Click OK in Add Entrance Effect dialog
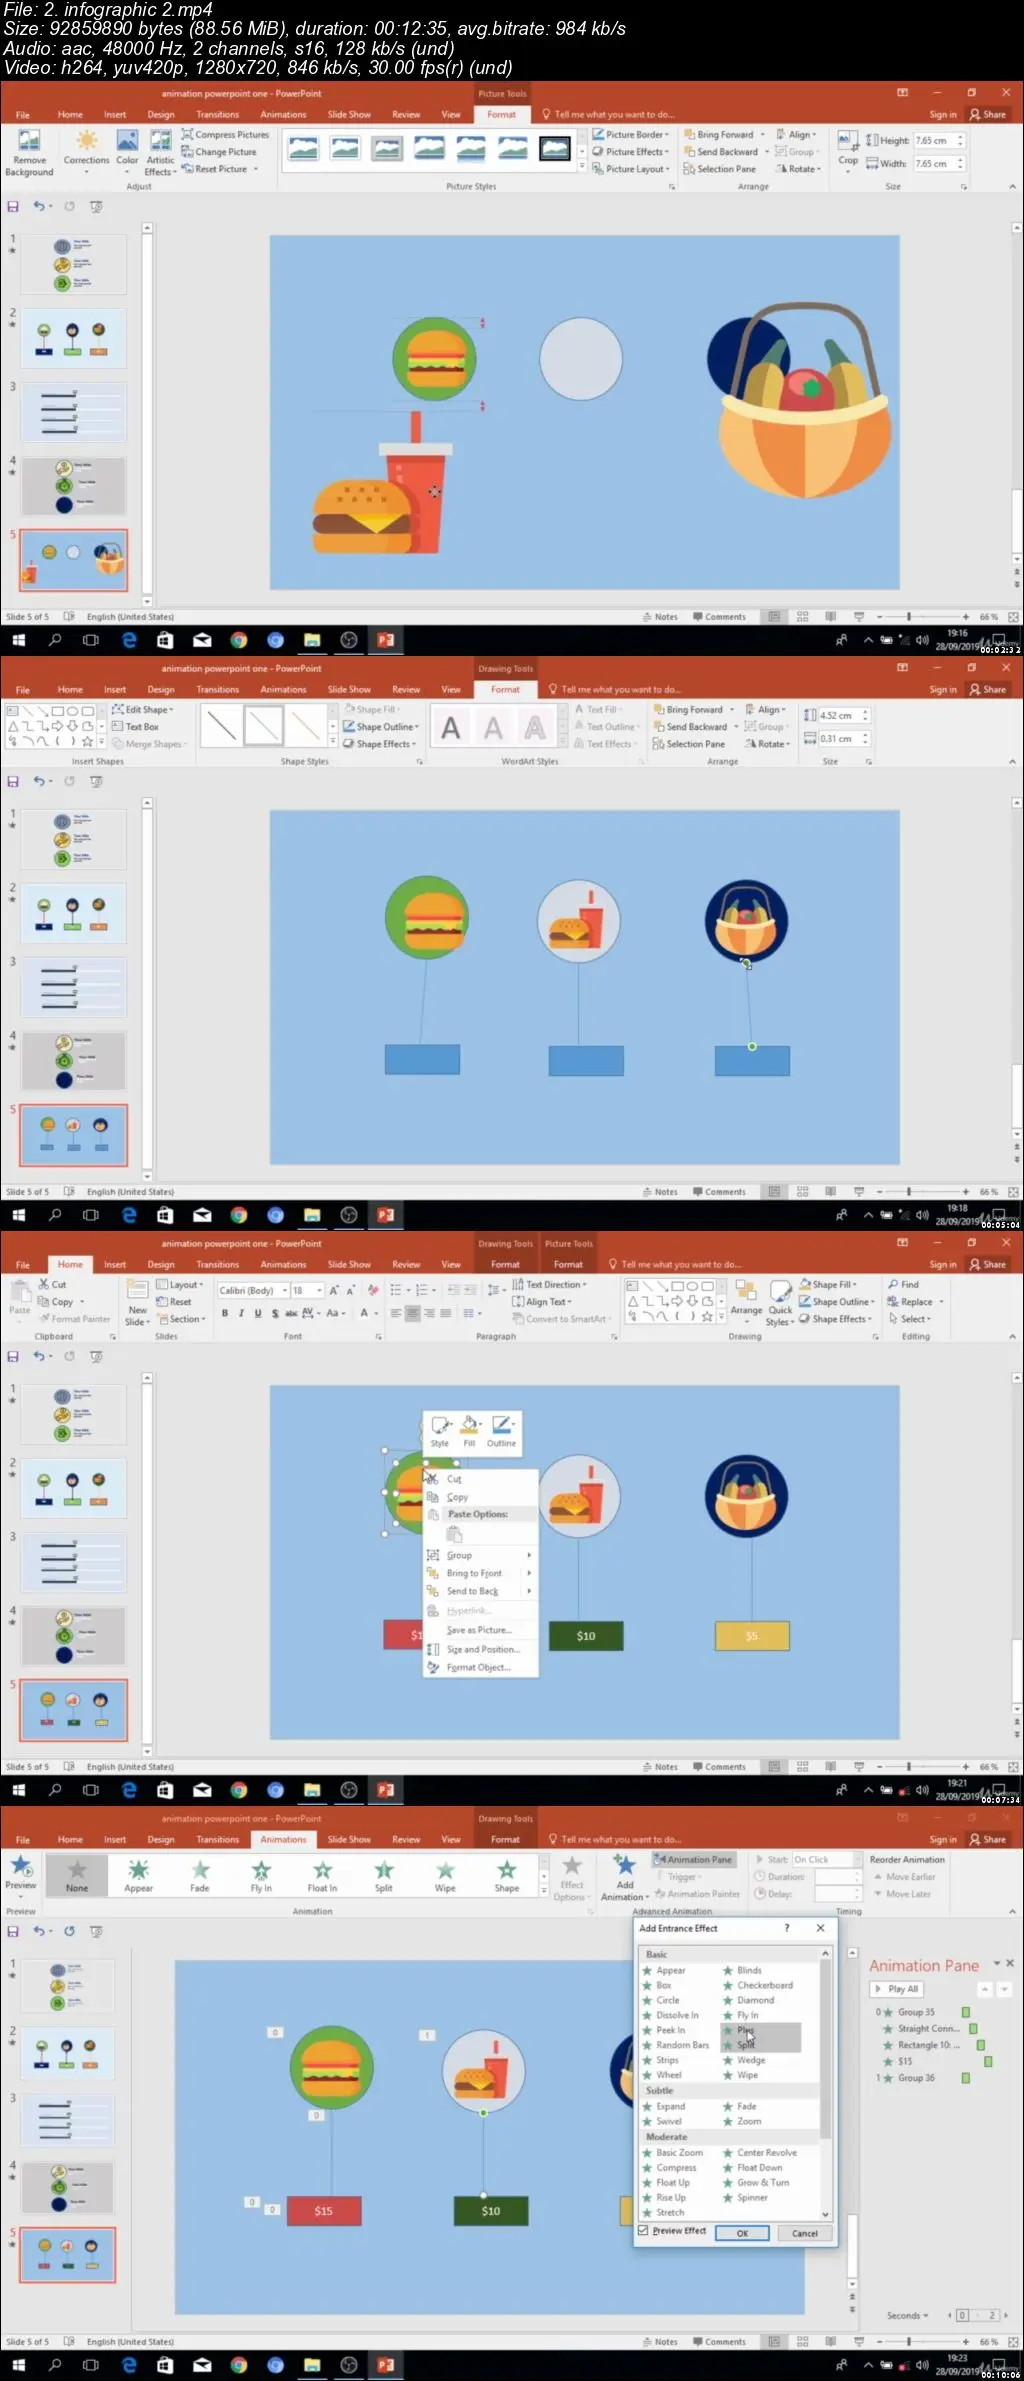Image resolution: width=1024 pixels, height=2381 pixels. click(742, 2233)
